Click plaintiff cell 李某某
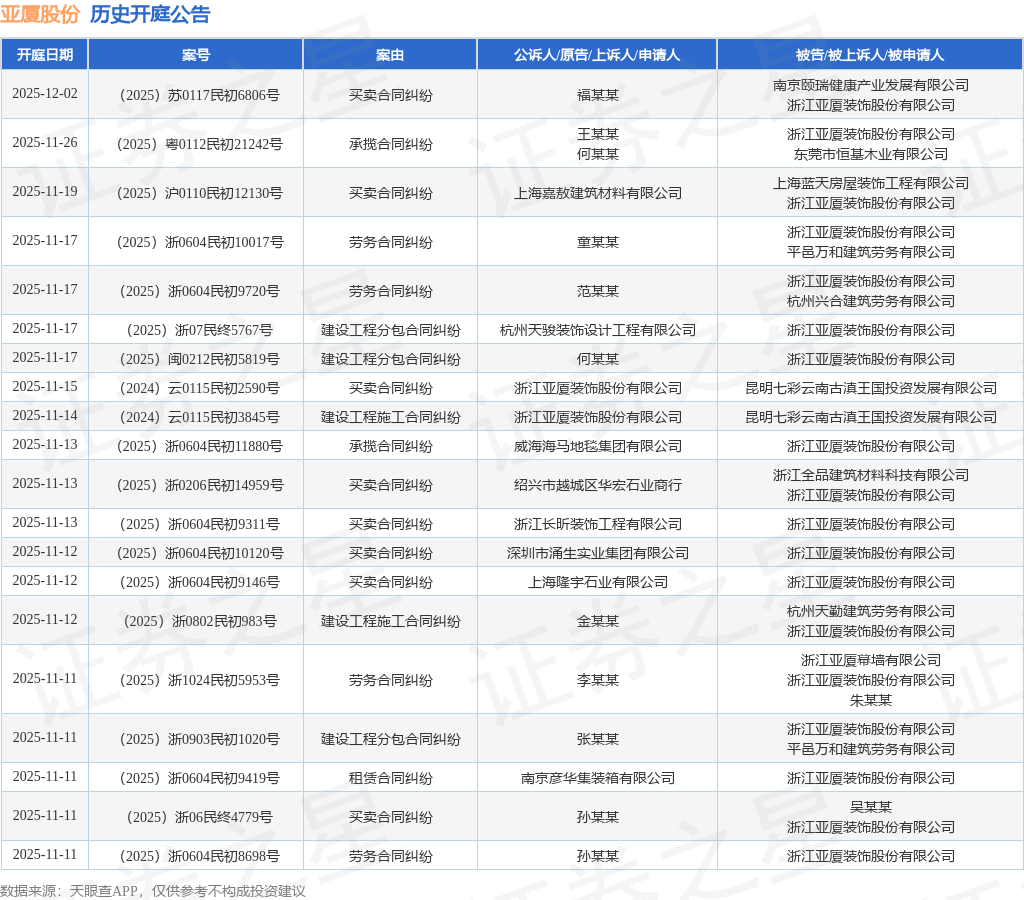1024x900 pixels. pos(597,681)
